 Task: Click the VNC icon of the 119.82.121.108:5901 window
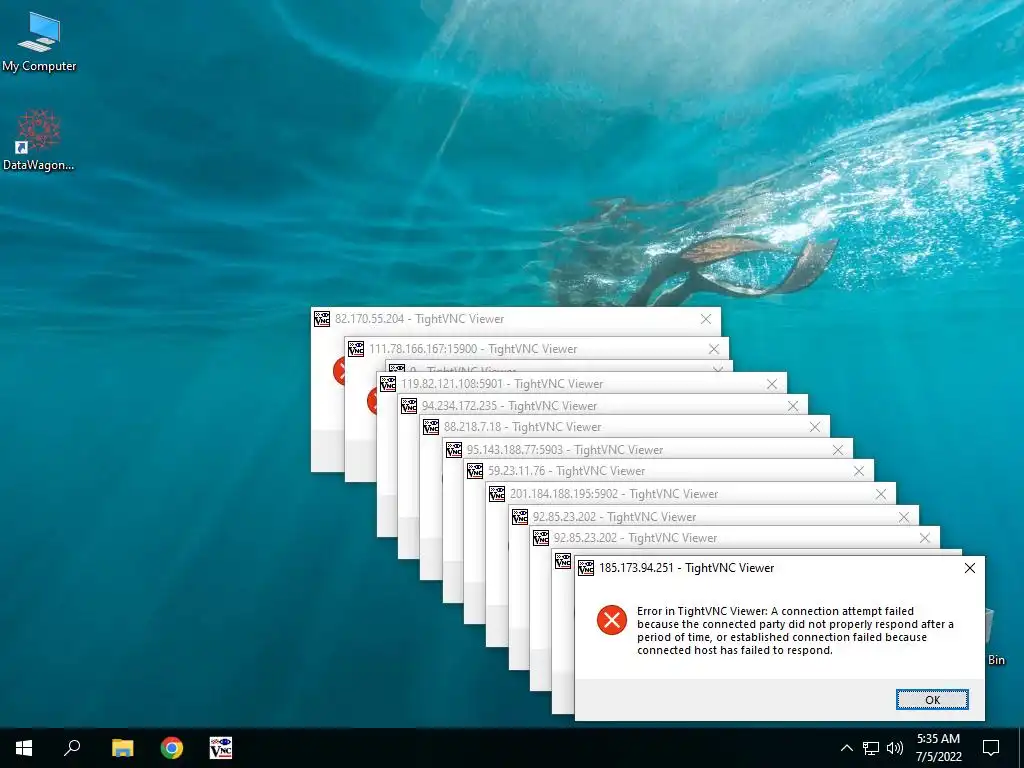click(388, 383)
